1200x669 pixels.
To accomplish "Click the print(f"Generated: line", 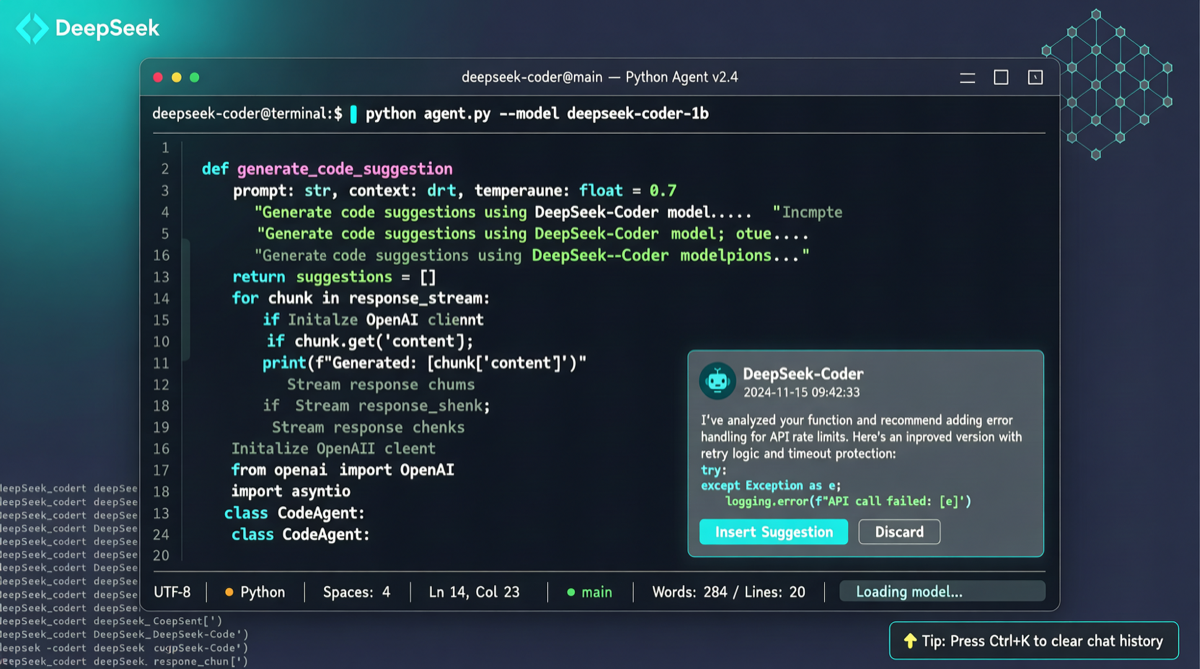I will pos(424,363).
